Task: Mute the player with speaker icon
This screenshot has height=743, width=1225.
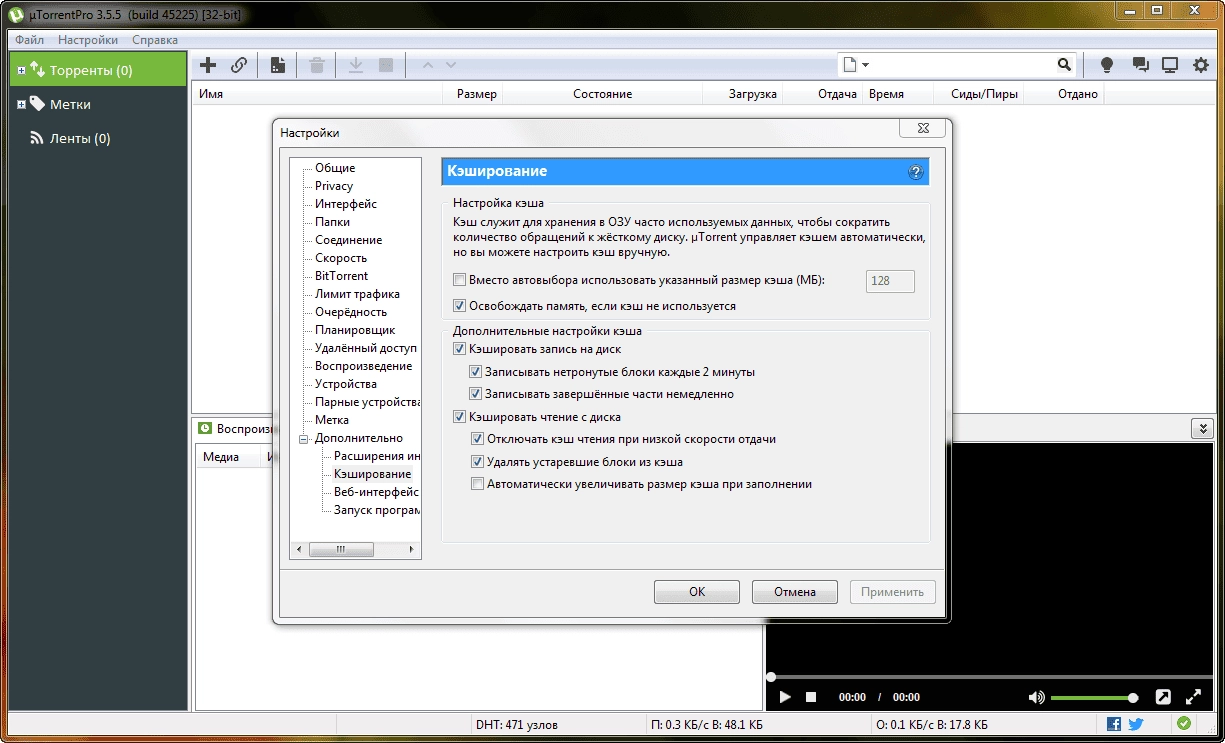Action: click(x=1037, y=697)
